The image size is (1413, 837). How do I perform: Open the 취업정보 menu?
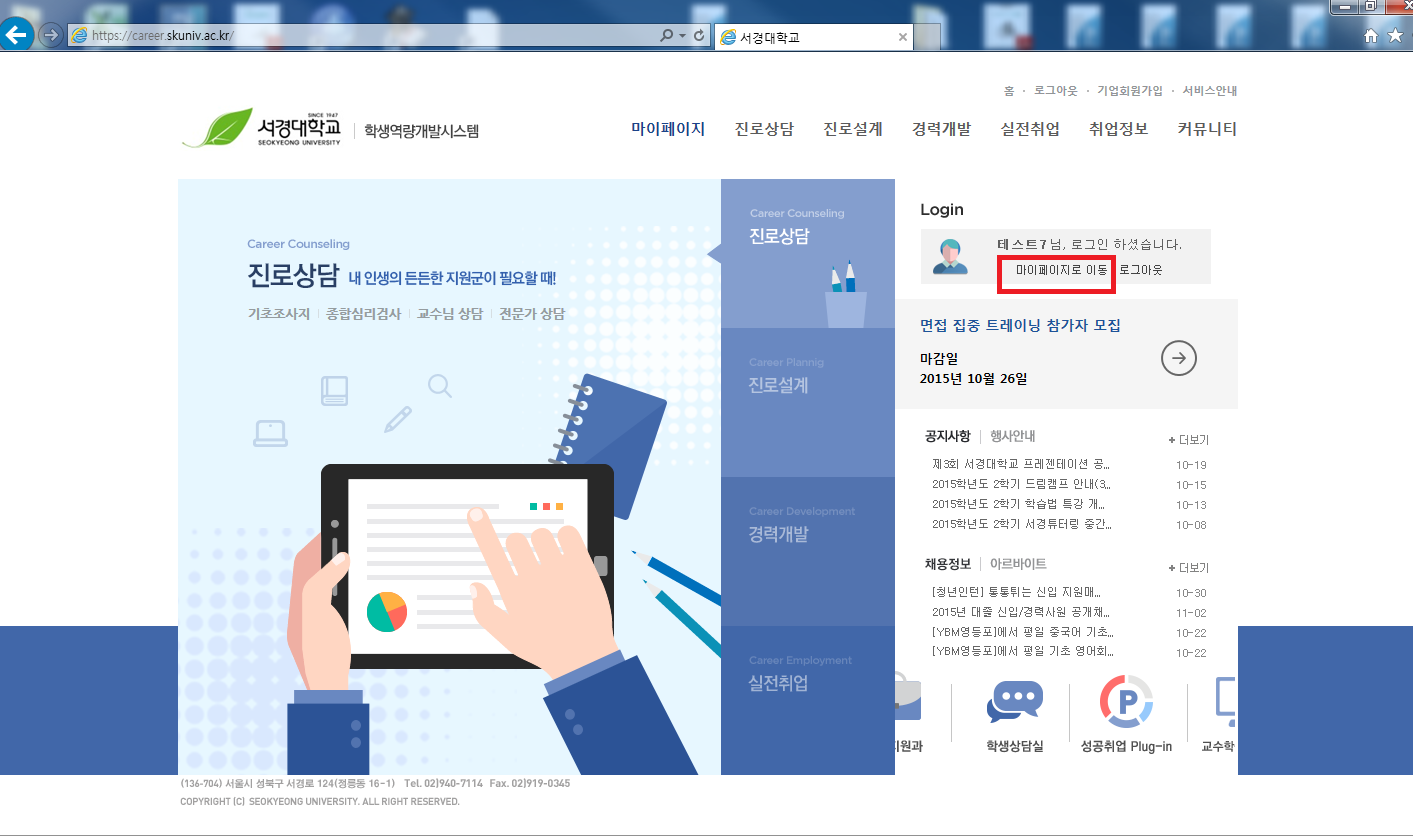[x=1117, y=128]
